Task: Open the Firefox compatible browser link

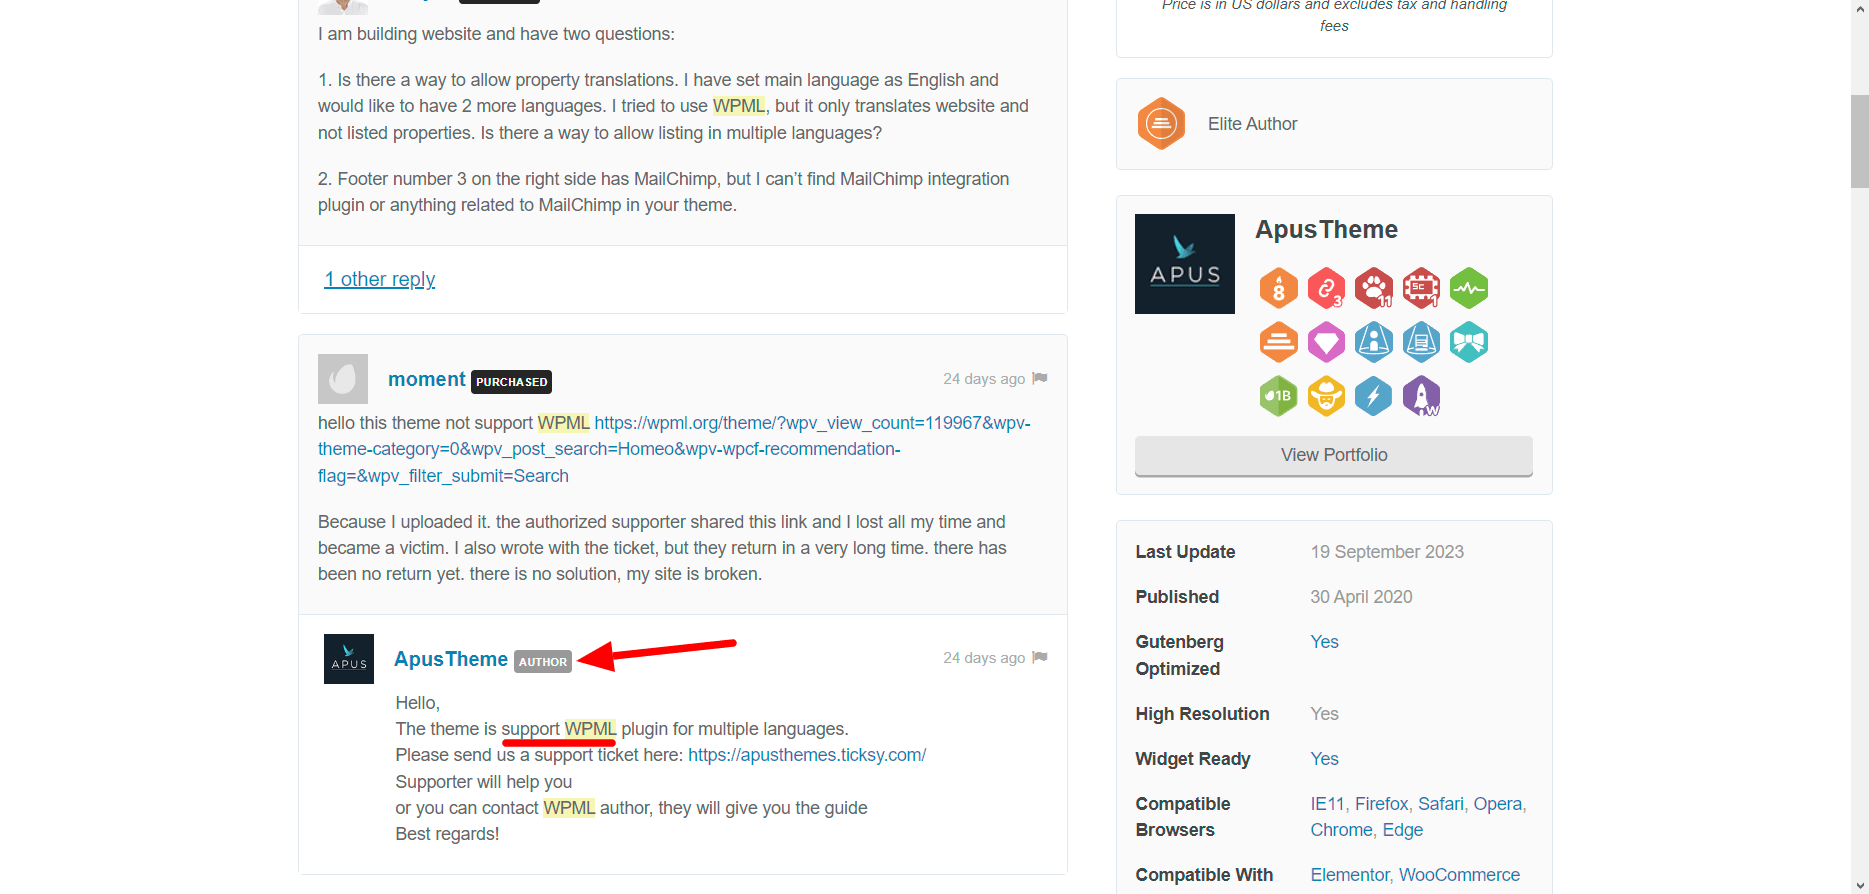Action: pos(1381,804)
